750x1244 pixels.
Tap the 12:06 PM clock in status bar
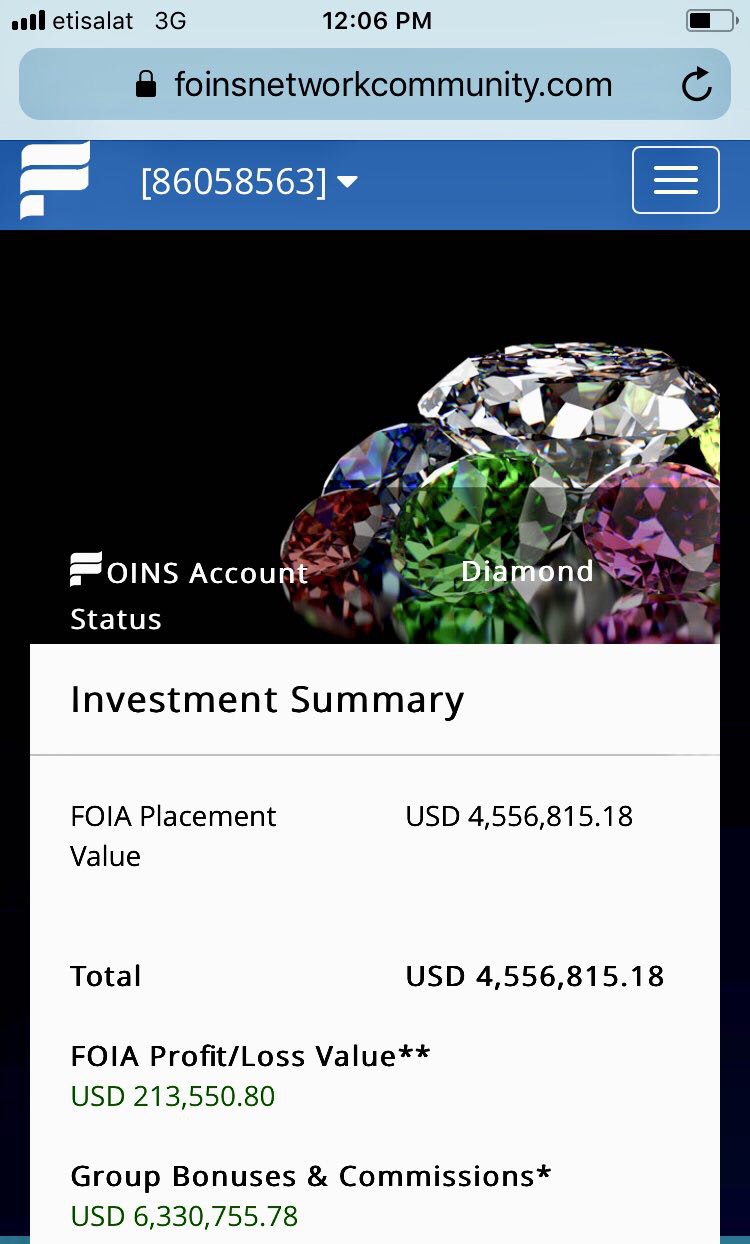tap(377, 21)
